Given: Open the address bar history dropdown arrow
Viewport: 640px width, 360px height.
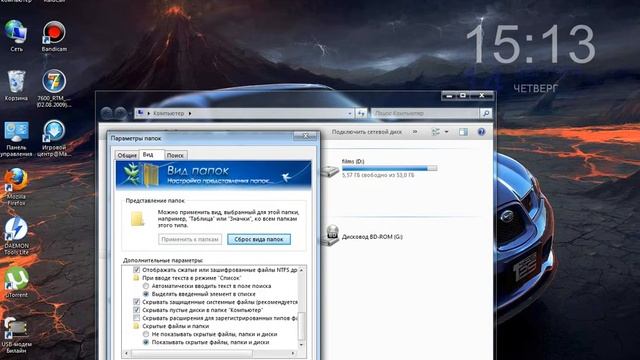Looking at the screenshot, I should 350,113.
